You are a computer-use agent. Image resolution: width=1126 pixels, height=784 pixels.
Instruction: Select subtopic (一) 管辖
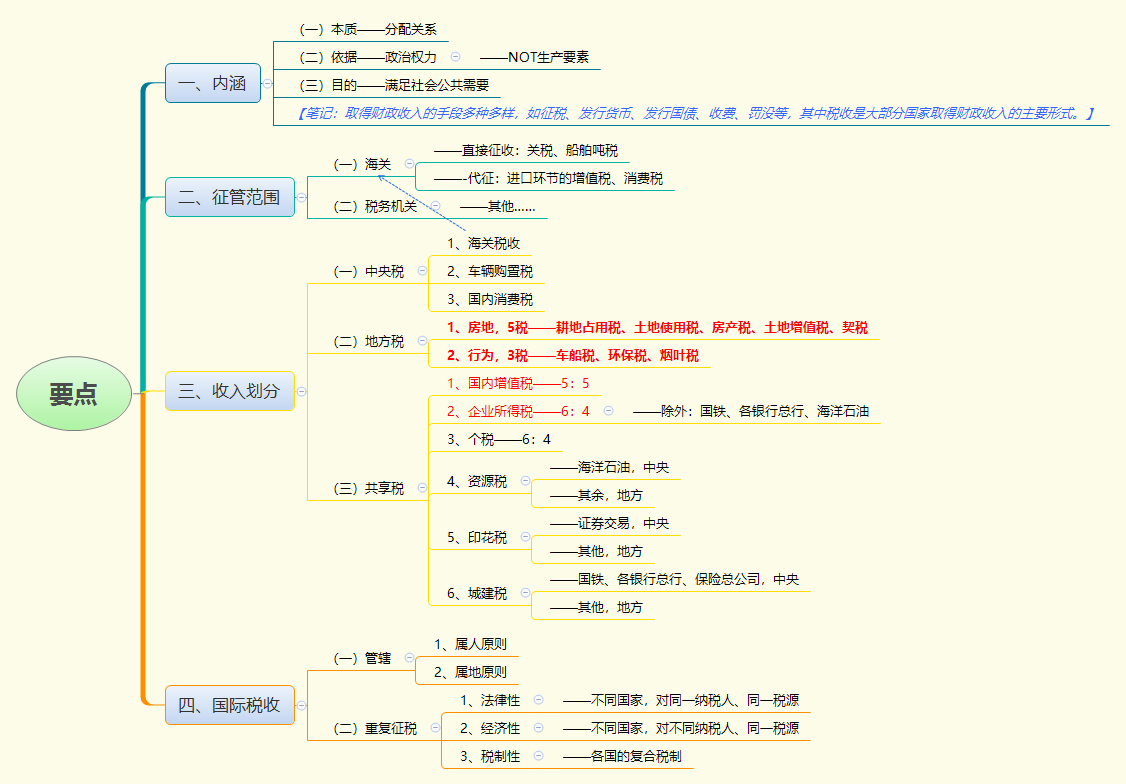[x=362, y=658]
